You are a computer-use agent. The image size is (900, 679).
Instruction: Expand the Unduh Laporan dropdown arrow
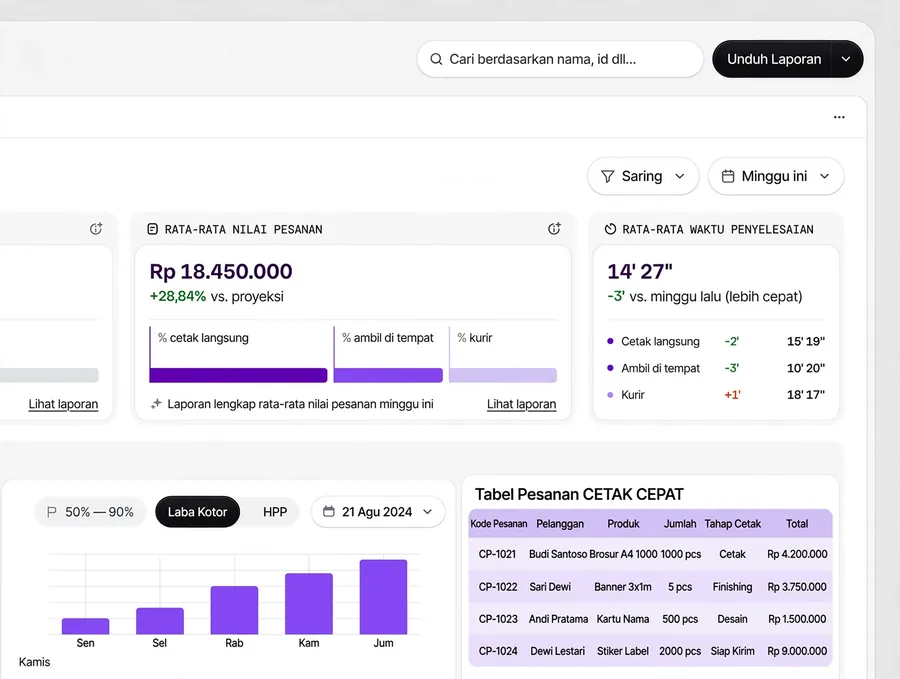click(x=846, y=59)
